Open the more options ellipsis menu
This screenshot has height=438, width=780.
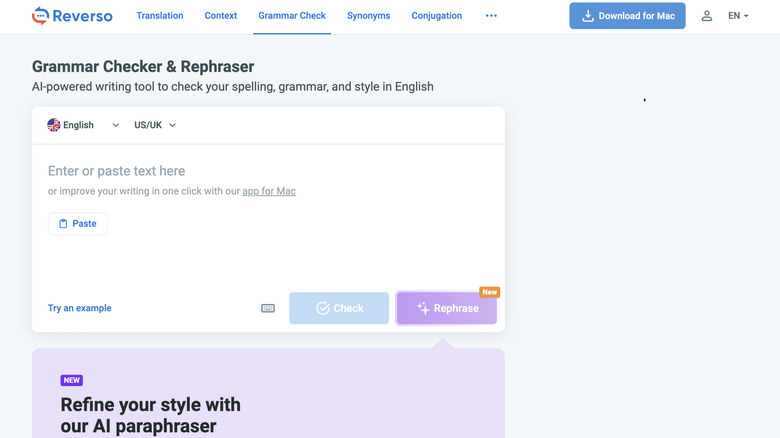point(491,15)
